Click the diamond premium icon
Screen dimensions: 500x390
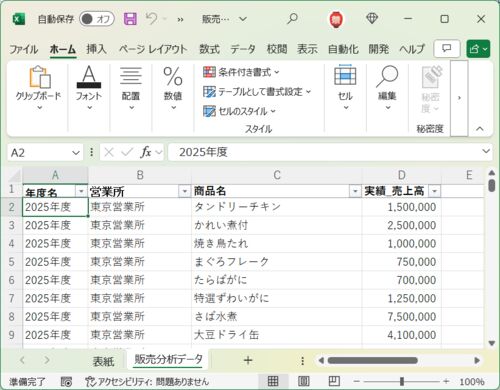372,18
